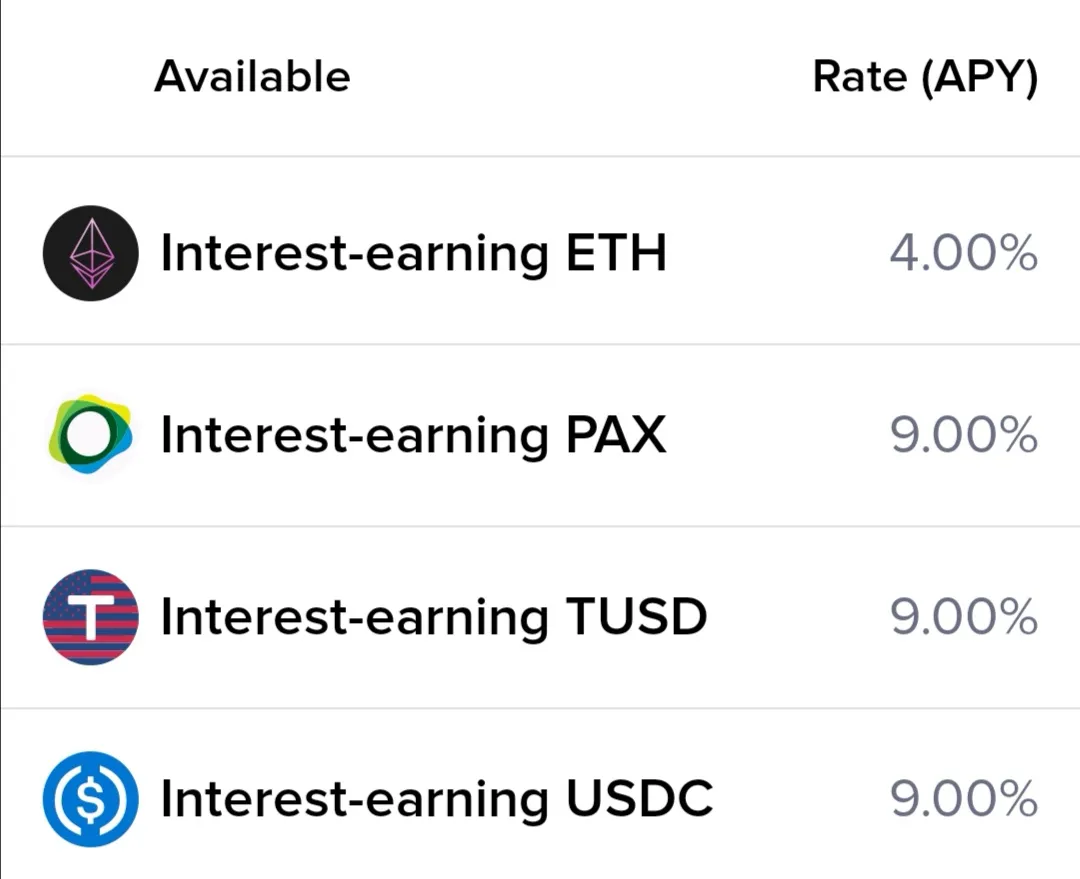Viewport: 1080px width, 879px height.
Task: Click the 9.00% rate for TUSD
Action: pos(963,617)
